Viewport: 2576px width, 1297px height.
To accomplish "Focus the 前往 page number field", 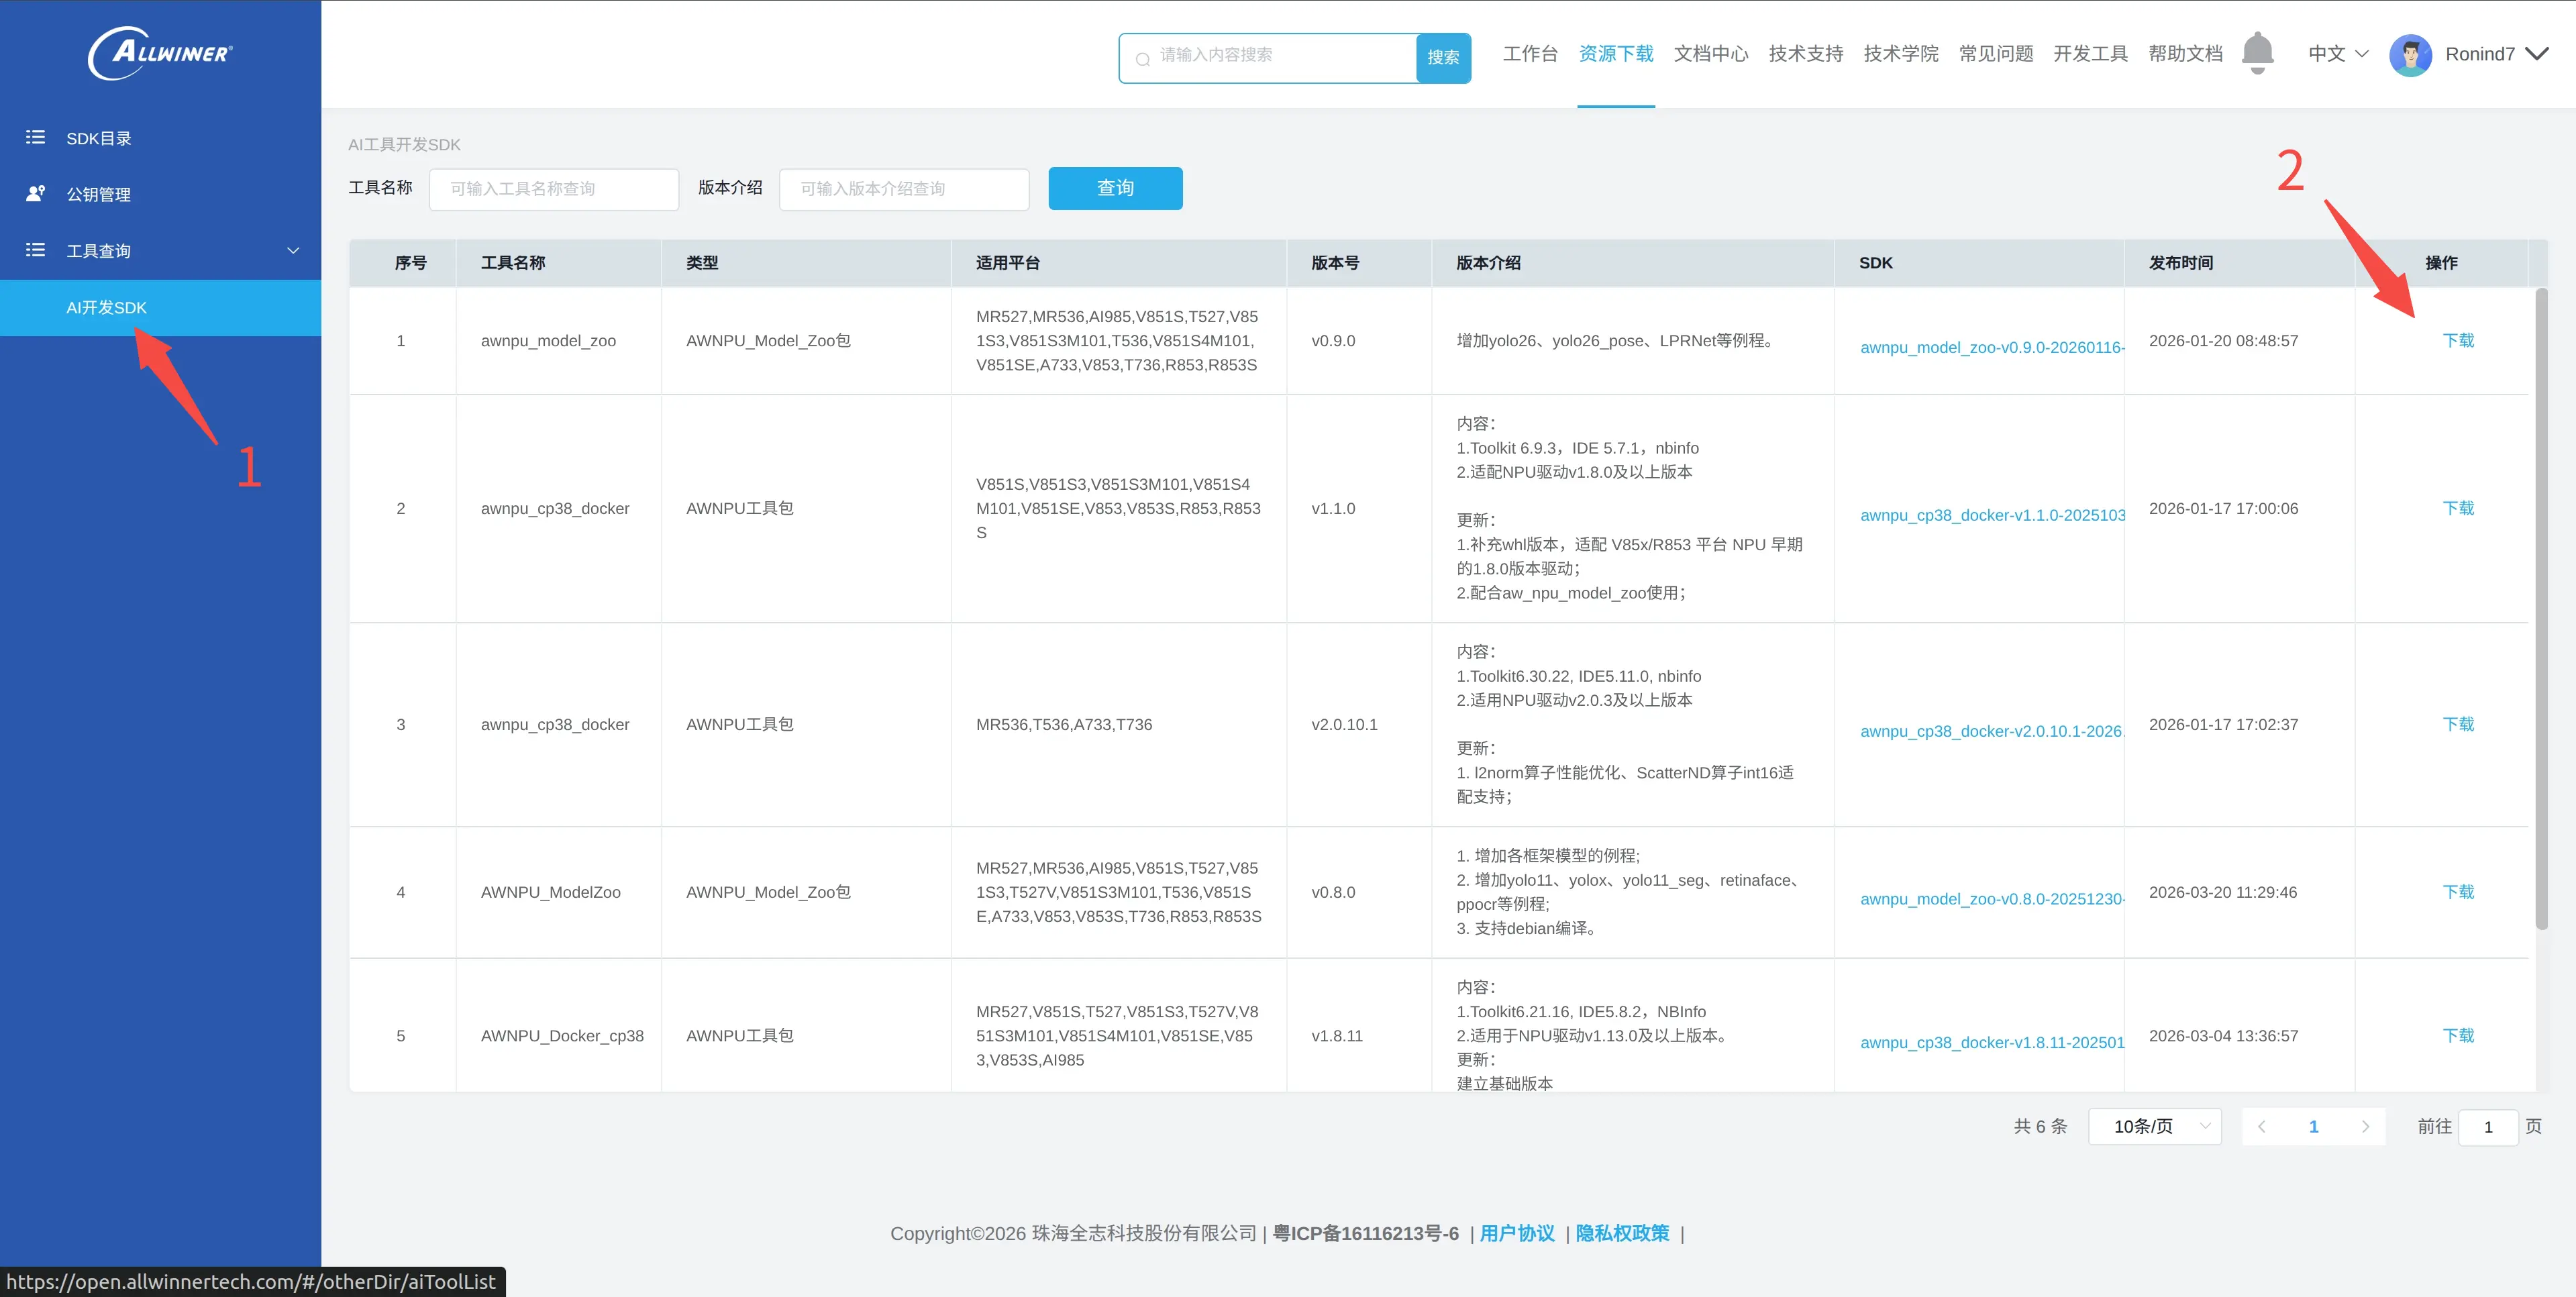I will (2488, 1127).
